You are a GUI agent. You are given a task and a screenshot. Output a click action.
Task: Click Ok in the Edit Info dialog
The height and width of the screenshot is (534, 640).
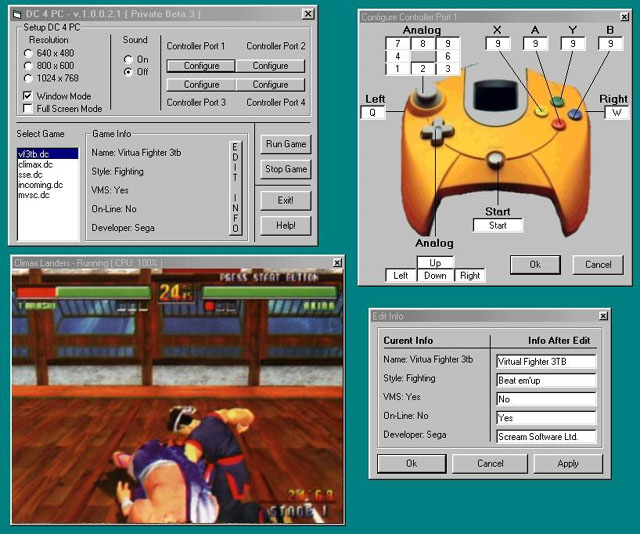click(x=411, y=463)
